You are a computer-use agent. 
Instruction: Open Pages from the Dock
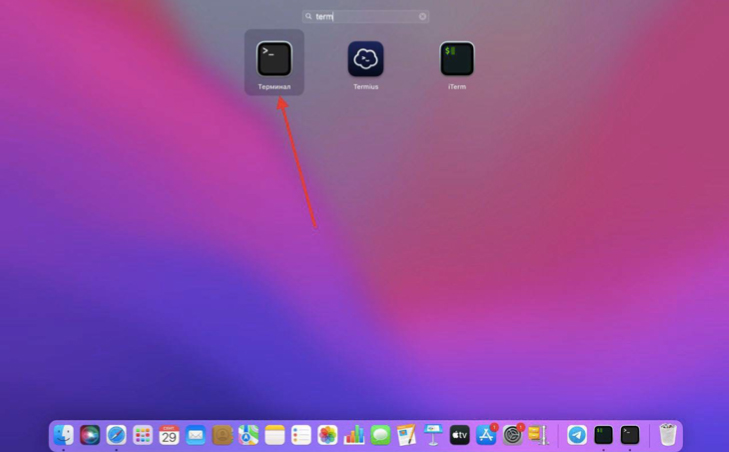(407, 435)
